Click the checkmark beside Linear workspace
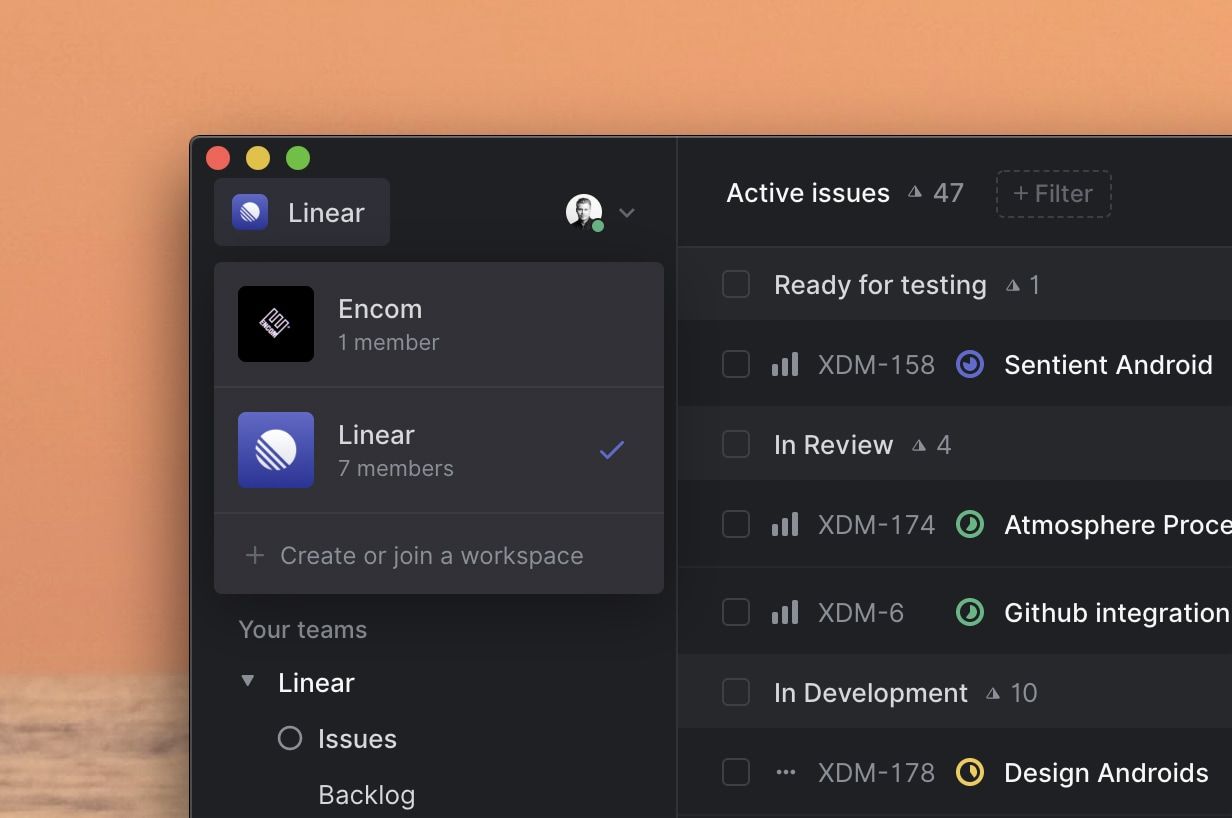Viewport: 1232px width, 818px height. (612, 450)
